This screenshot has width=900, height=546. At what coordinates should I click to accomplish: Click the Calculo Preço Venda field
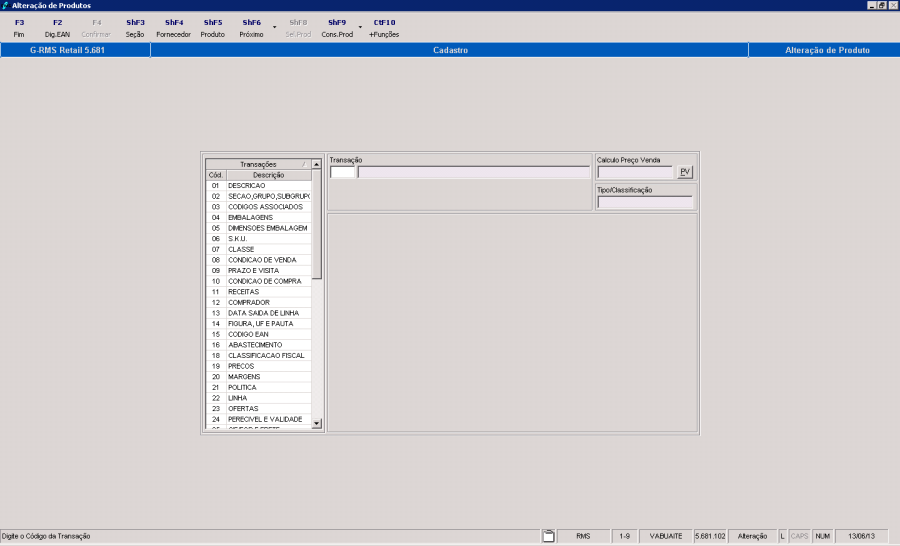[635, 172]
